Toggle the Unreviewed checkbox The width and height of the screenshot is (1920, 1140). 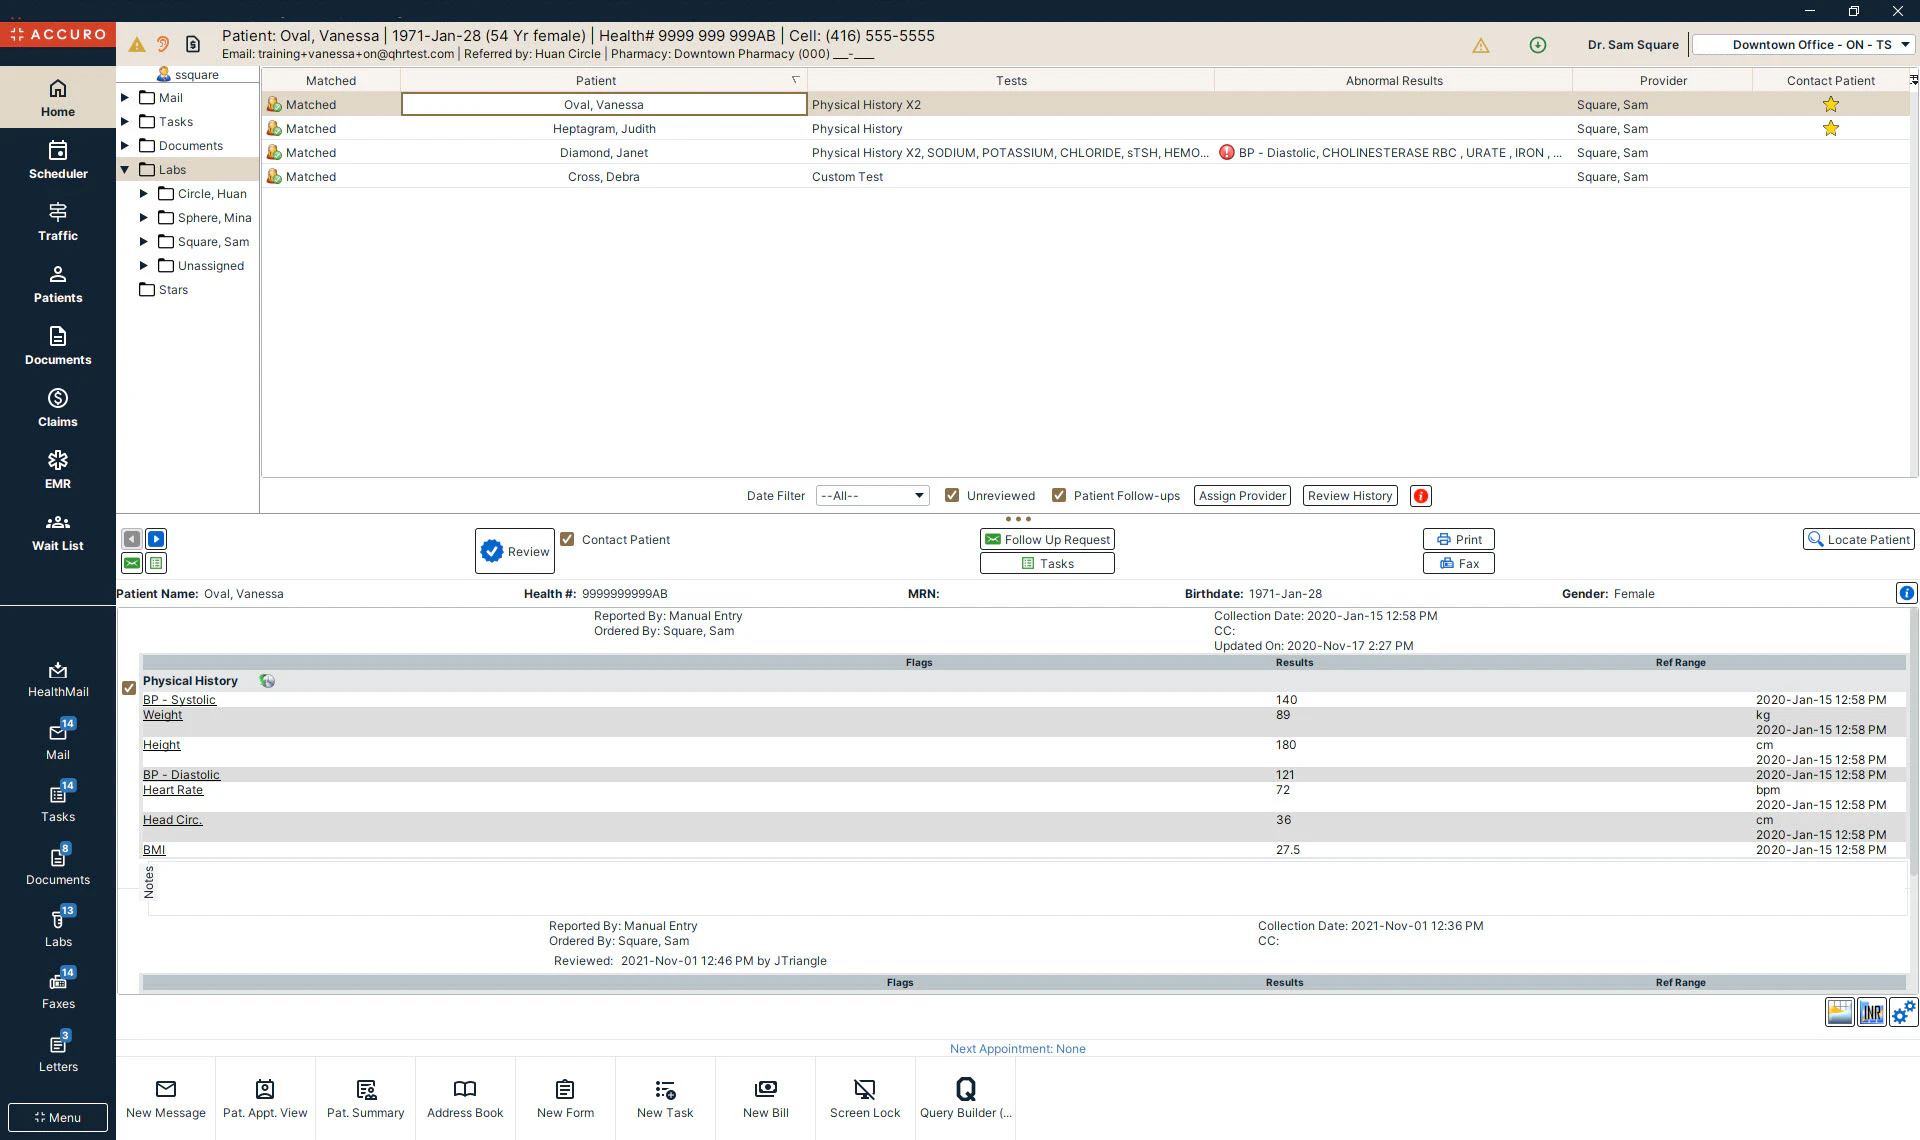(x=952, y=495)
